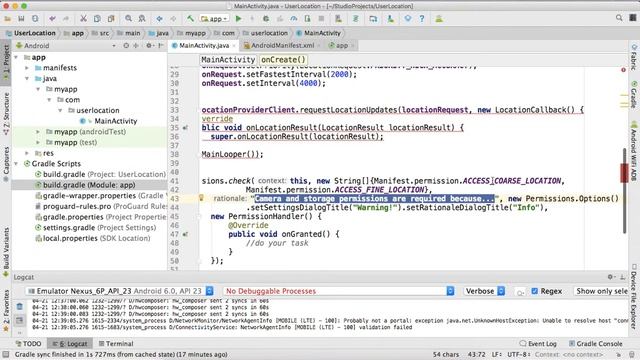640x360 pixels.
Task: Click the editor vertical scrollbar thumb
Action: [624, 191]
